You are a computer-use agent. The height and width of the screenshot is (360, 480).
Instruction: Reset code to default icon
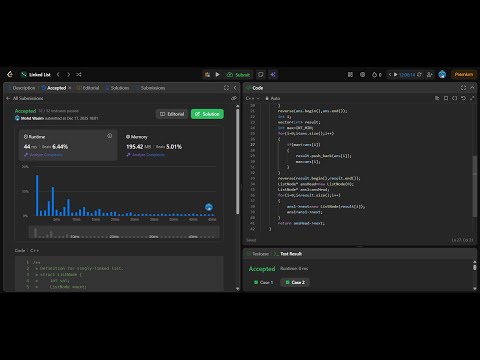(463, 98)
